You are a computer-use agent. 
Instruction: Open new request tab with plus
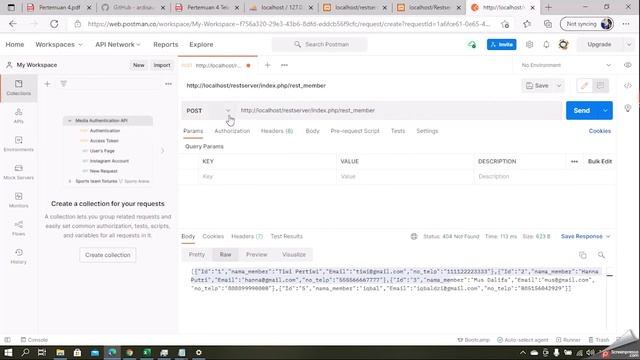[x=267, y=65]
